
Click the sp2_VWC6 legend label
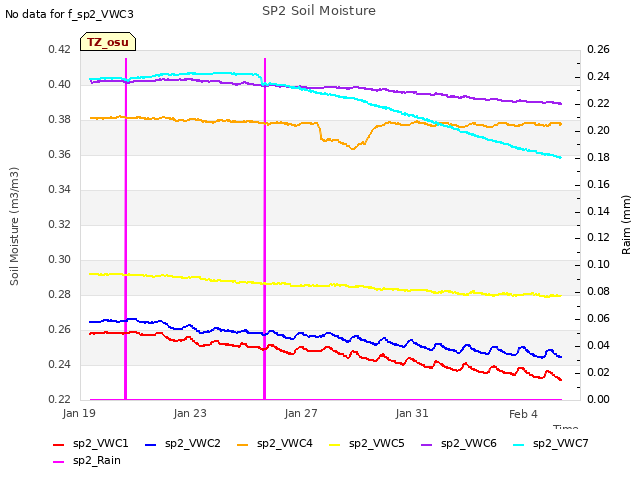(469, 443)
